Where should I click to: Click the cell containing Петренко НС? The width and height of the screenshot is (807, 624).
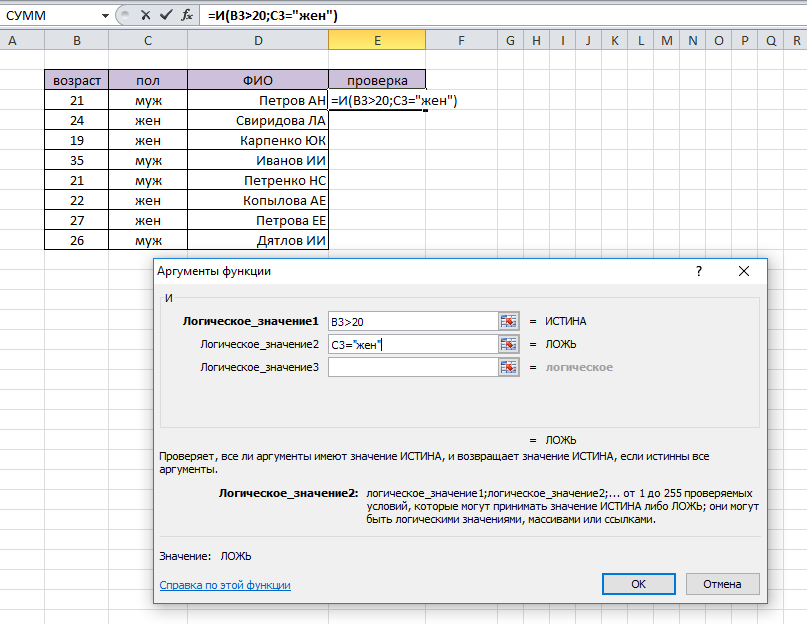258,180
